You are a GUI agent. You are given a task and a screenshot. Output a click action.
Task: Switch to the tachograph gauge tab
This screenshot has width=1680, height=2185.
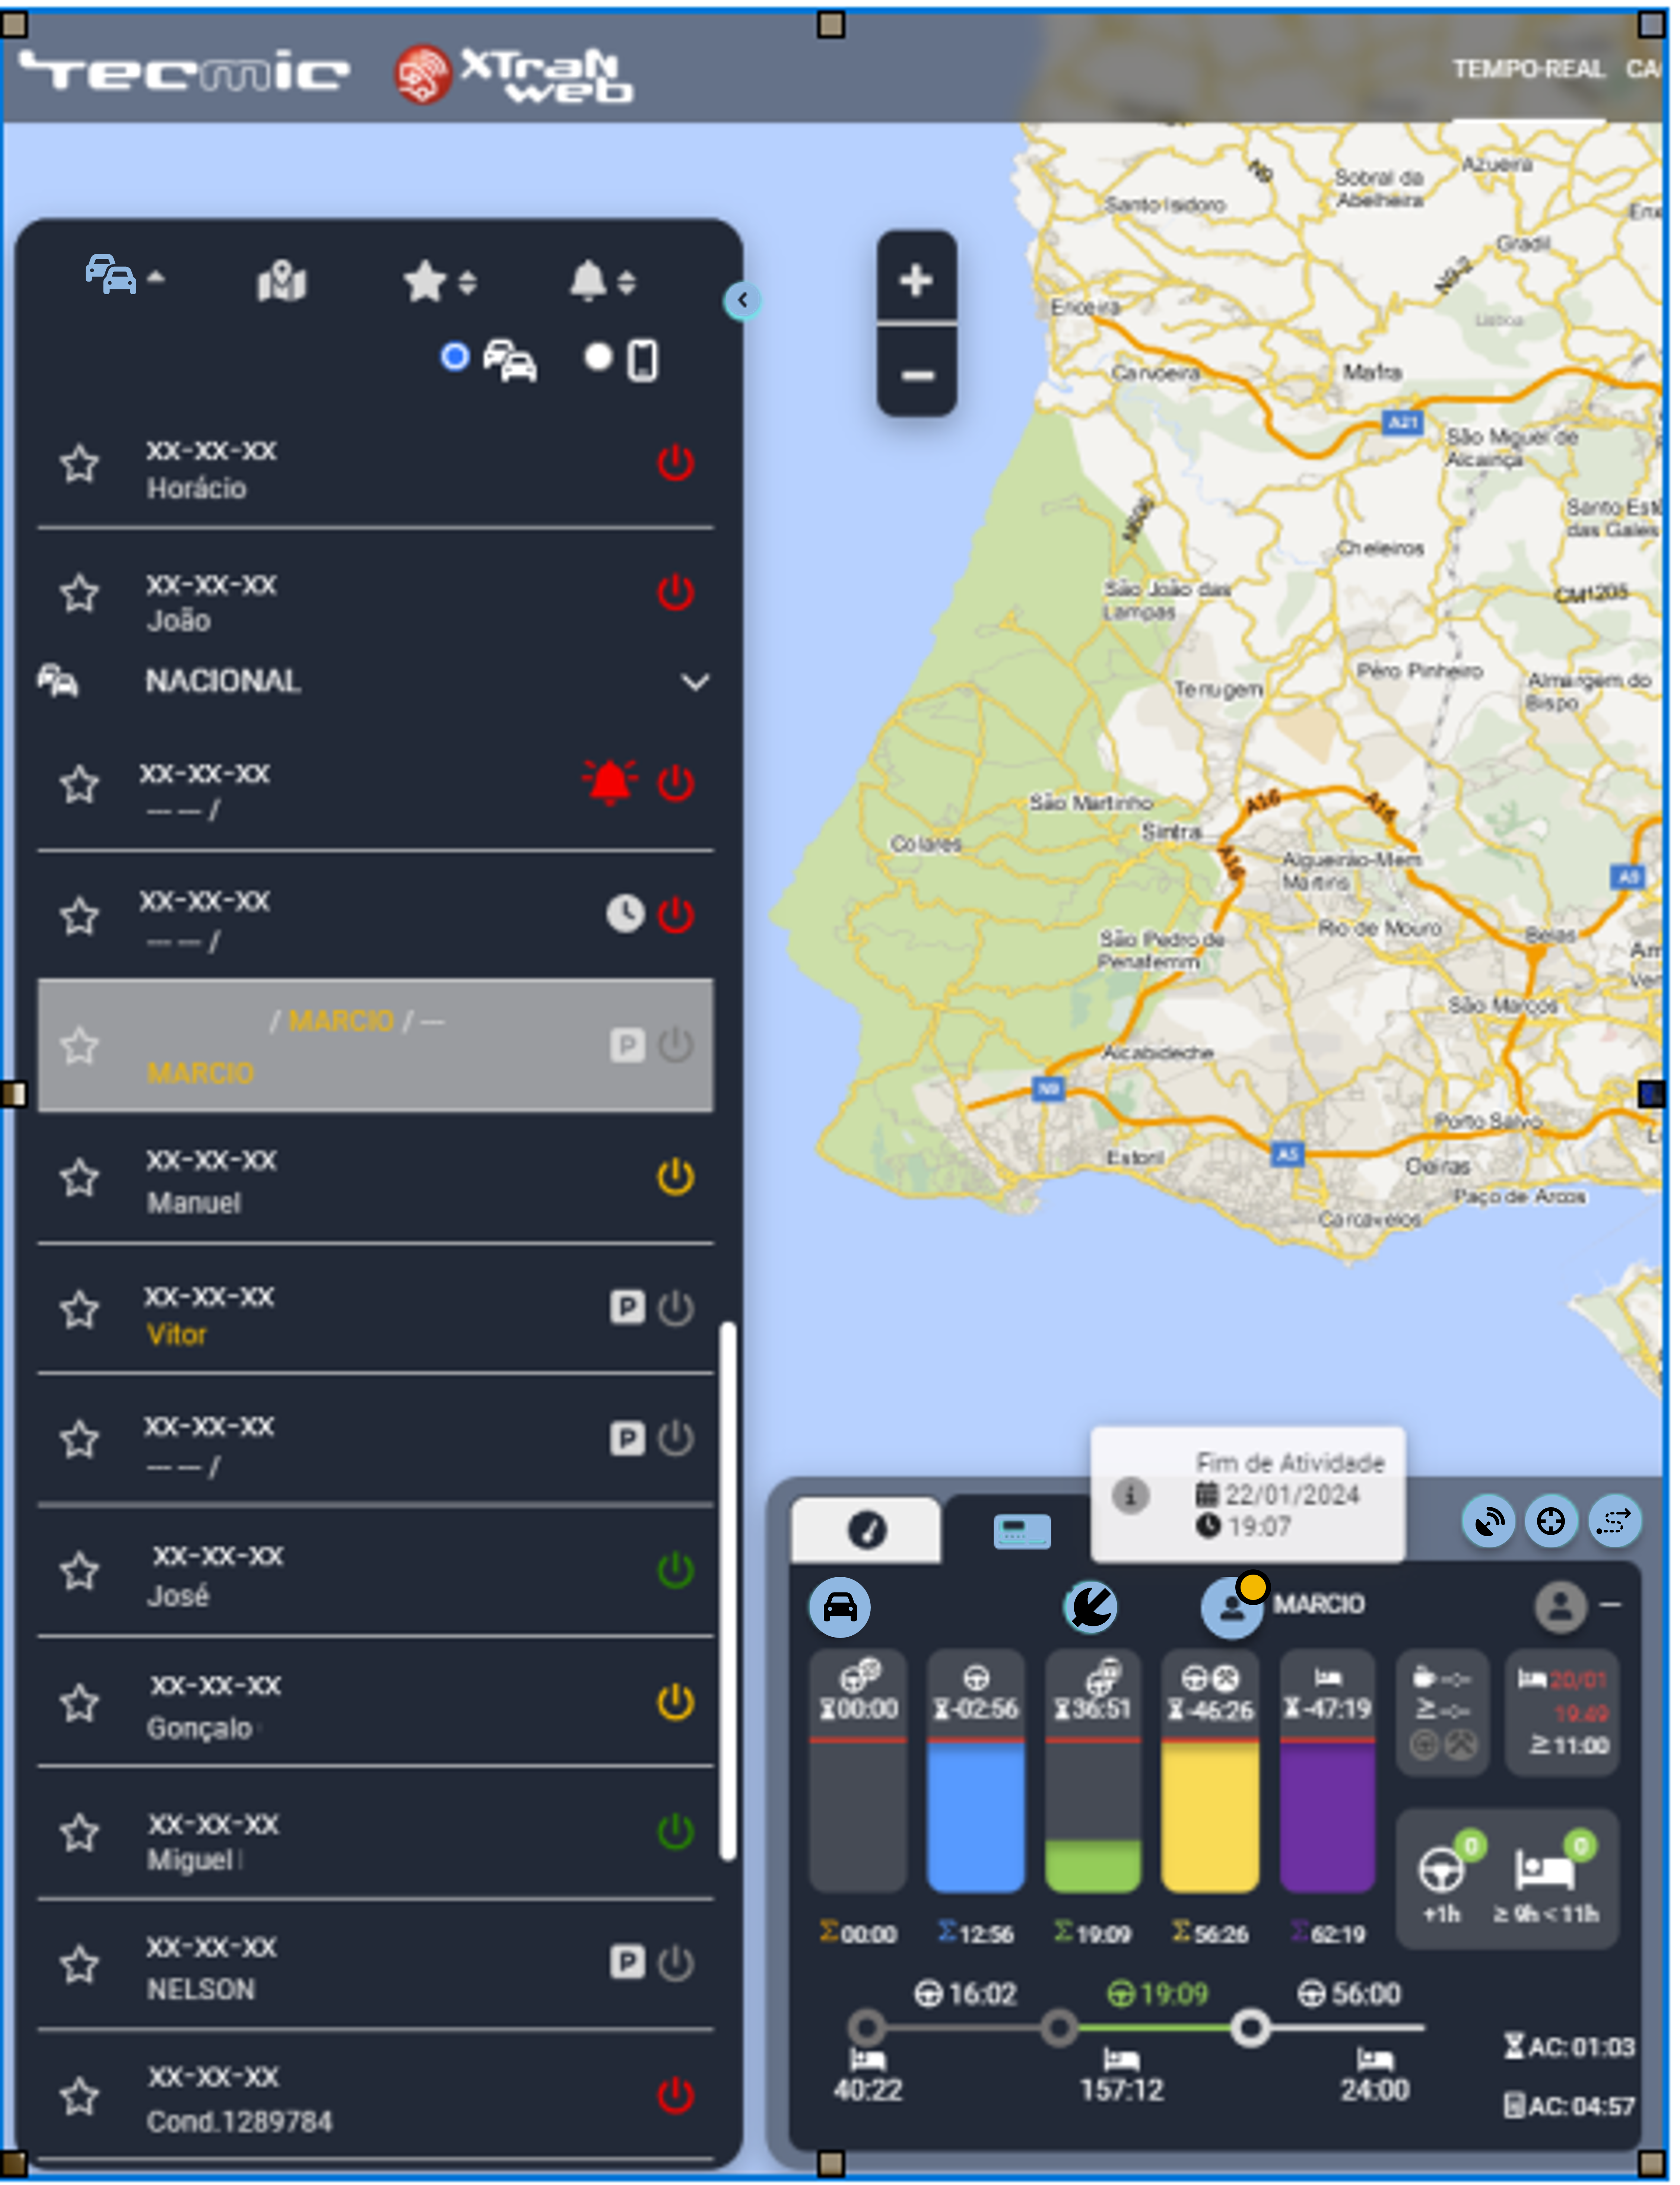[x=866, y=1529]
